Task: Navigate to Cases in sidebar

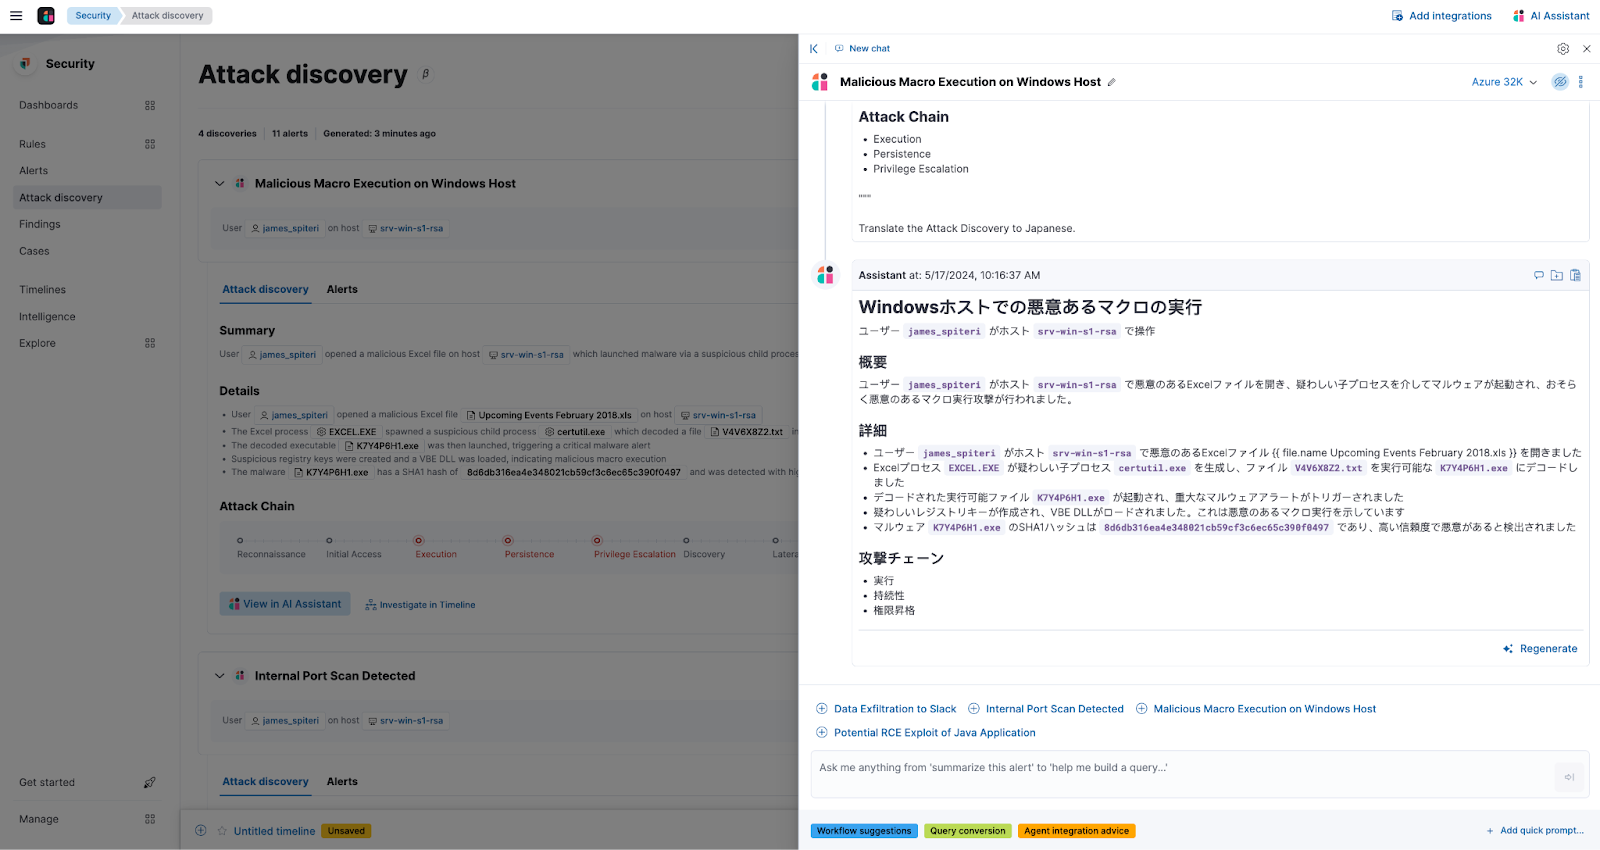Action: (34, 251)
